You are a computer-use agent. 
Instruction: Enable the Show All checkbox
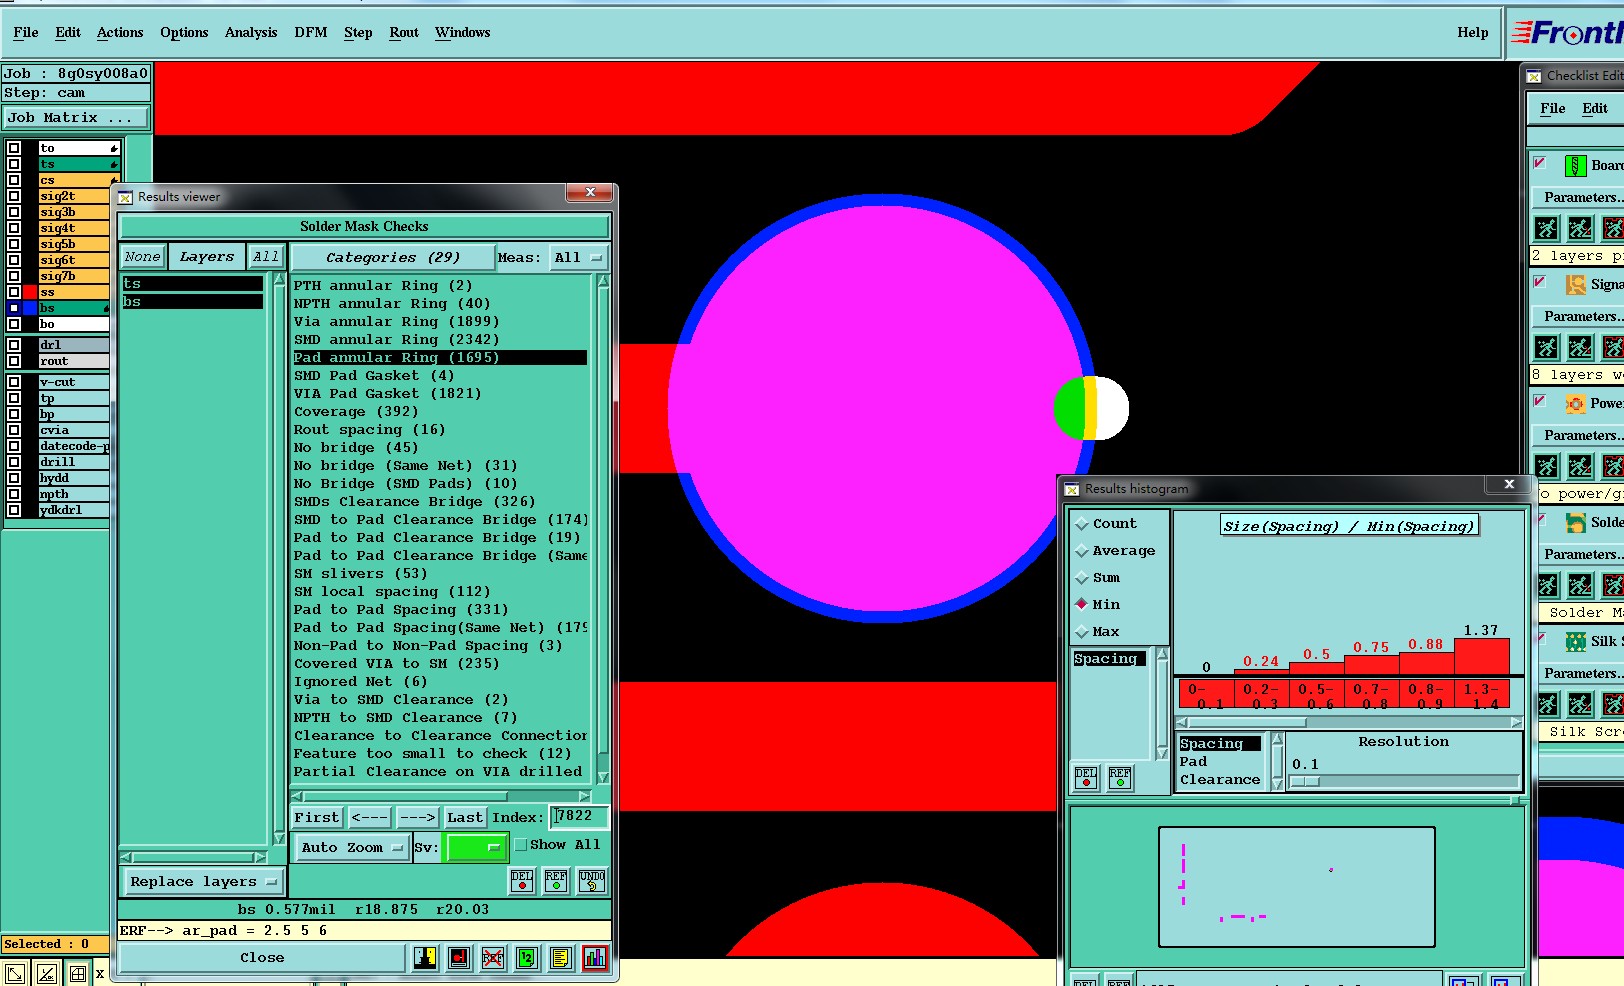pos(520,845)
